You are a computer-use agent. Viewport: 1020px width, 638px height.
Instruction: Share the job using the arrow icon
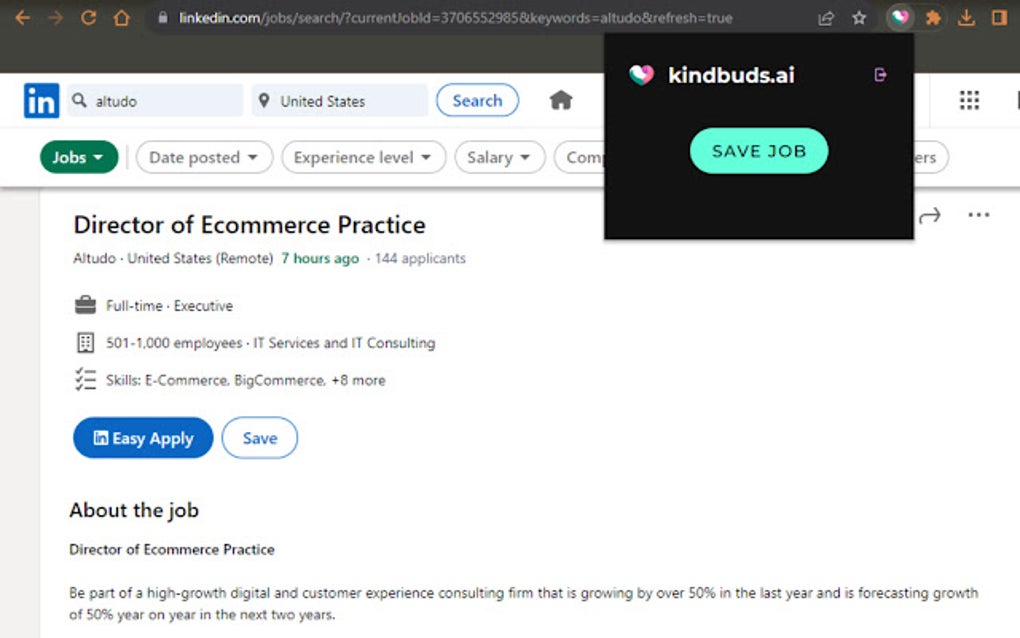coord(930,216)
